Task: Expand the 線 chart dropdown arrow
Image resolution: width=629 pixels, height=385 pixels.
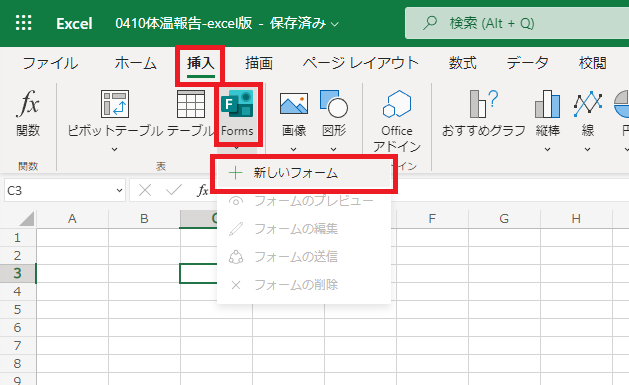Action: (x=588, y=149)
